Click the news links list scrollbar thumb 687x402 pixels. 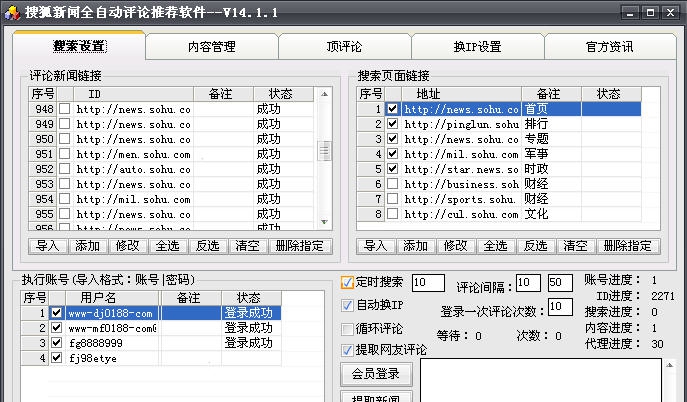point(324,151)
